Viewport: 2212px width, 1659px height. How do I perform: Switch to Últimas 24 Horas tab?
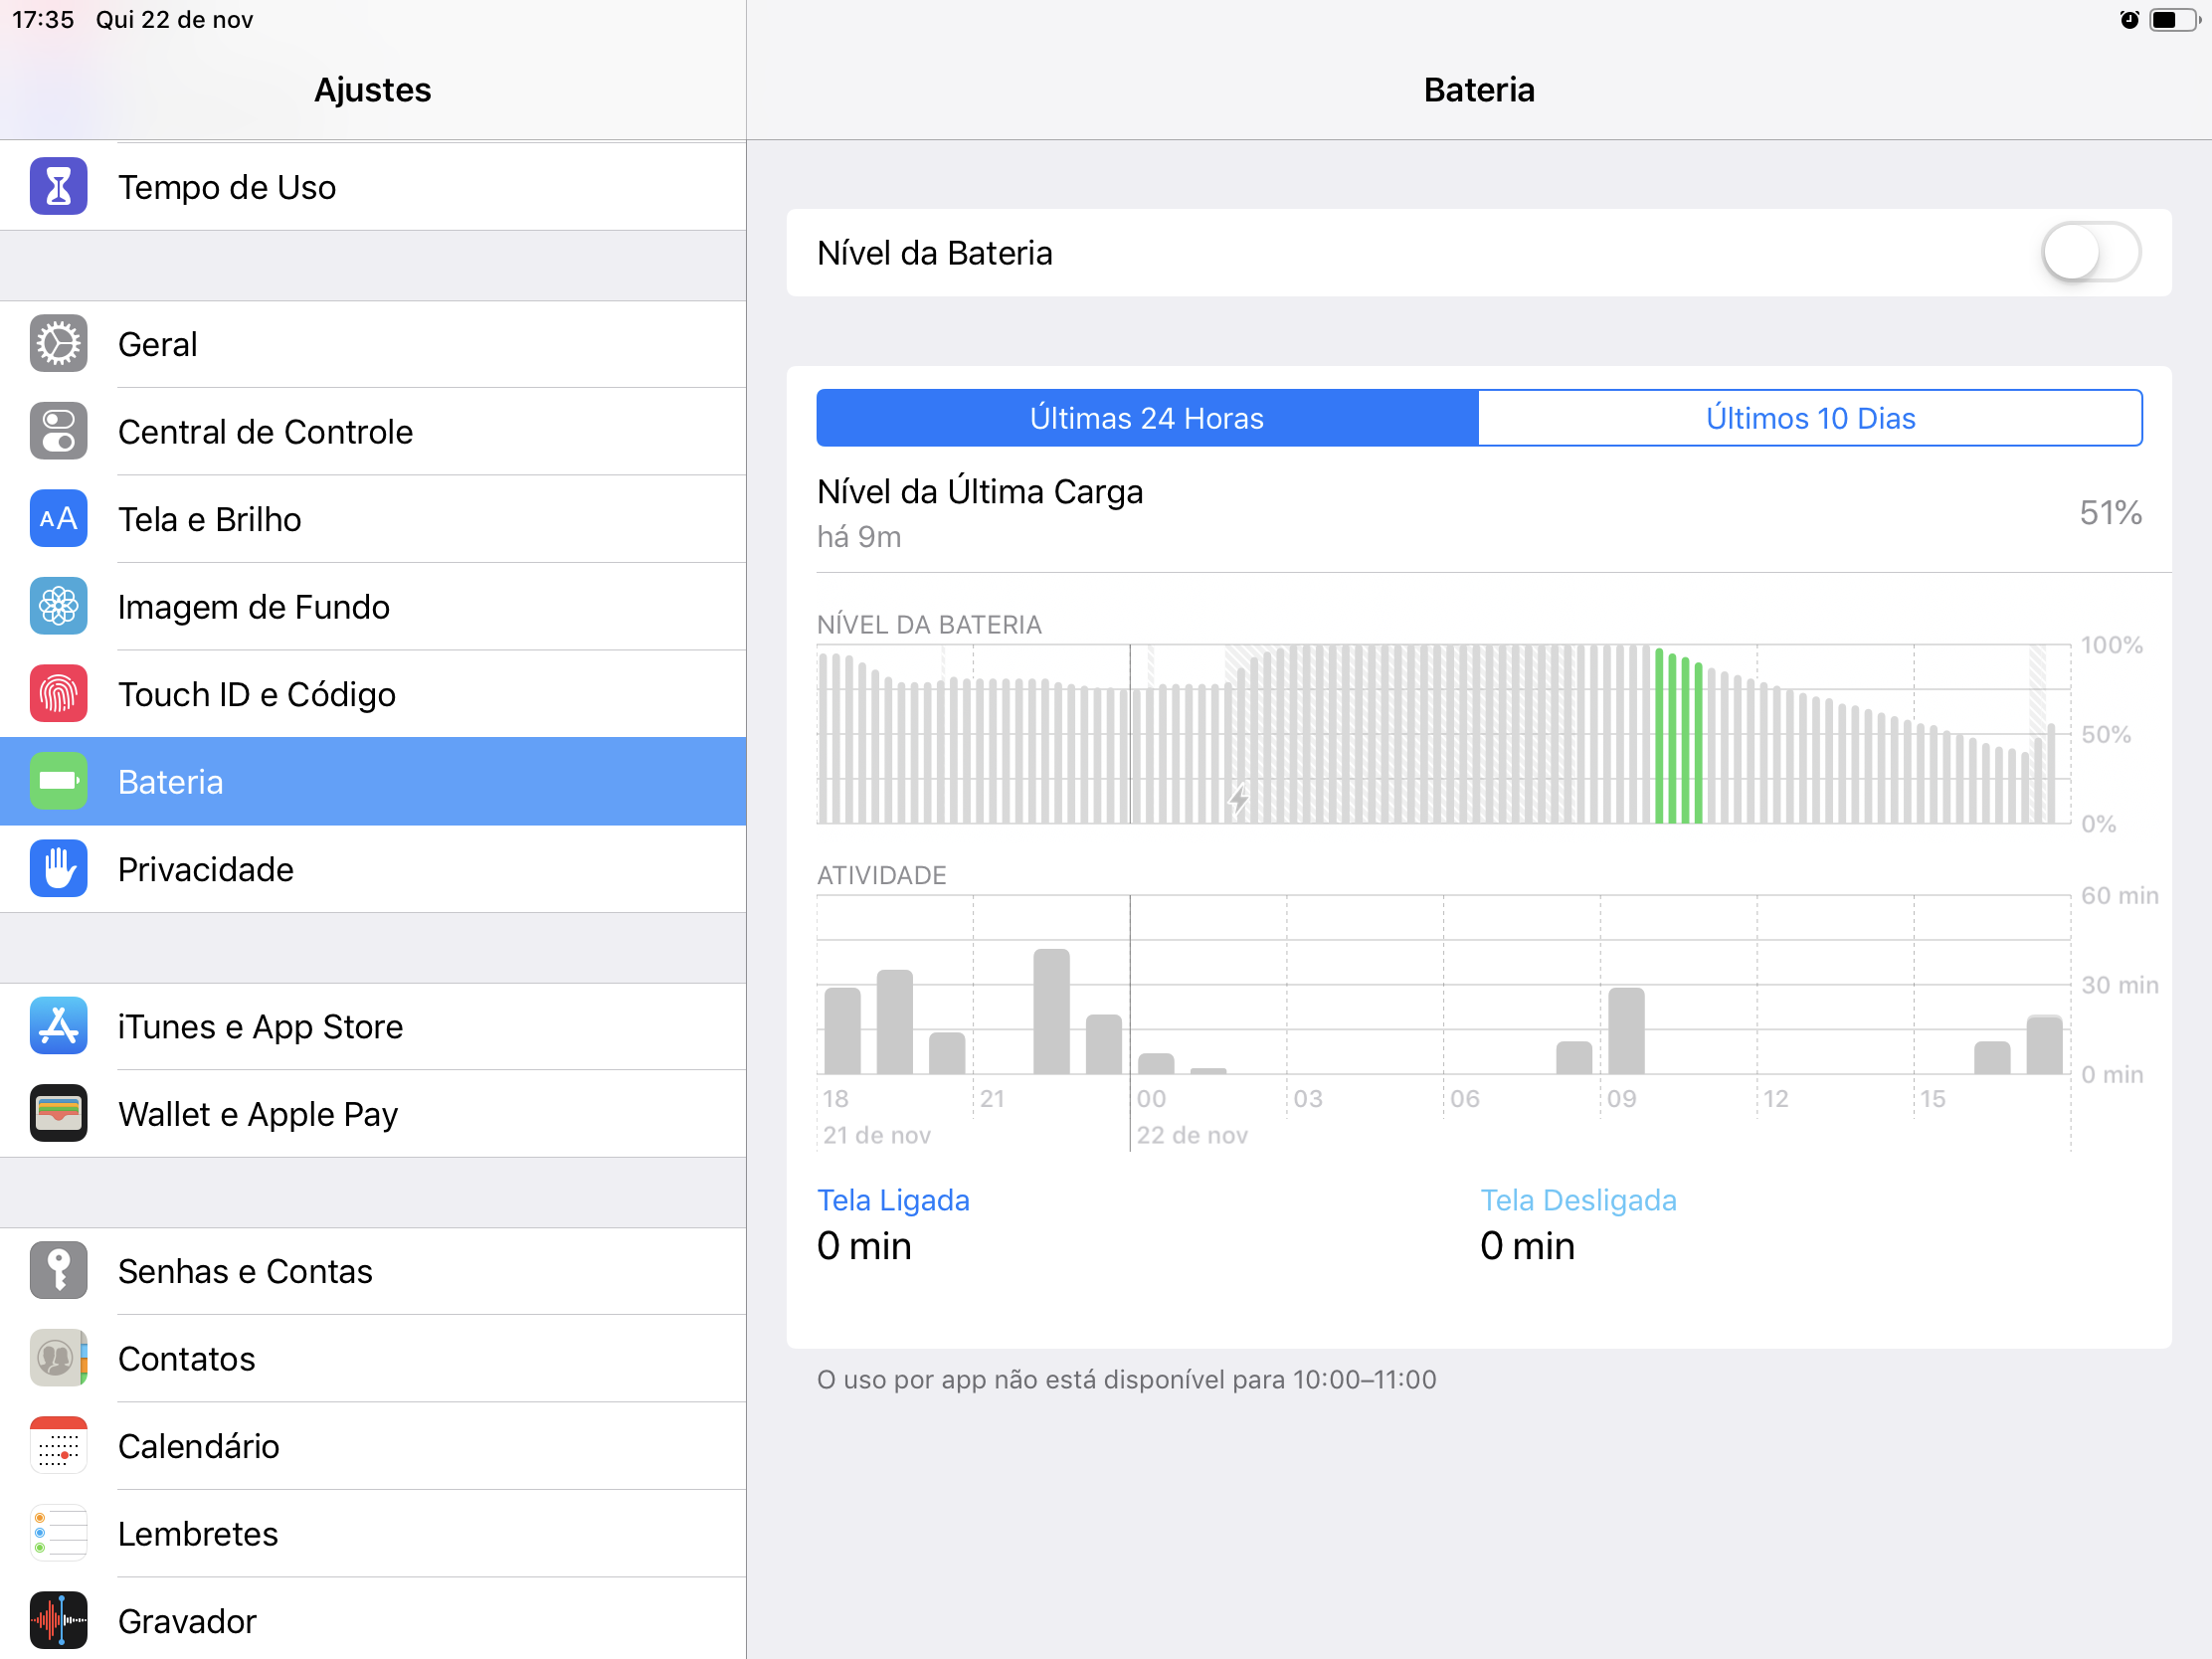pos(1147,418)
